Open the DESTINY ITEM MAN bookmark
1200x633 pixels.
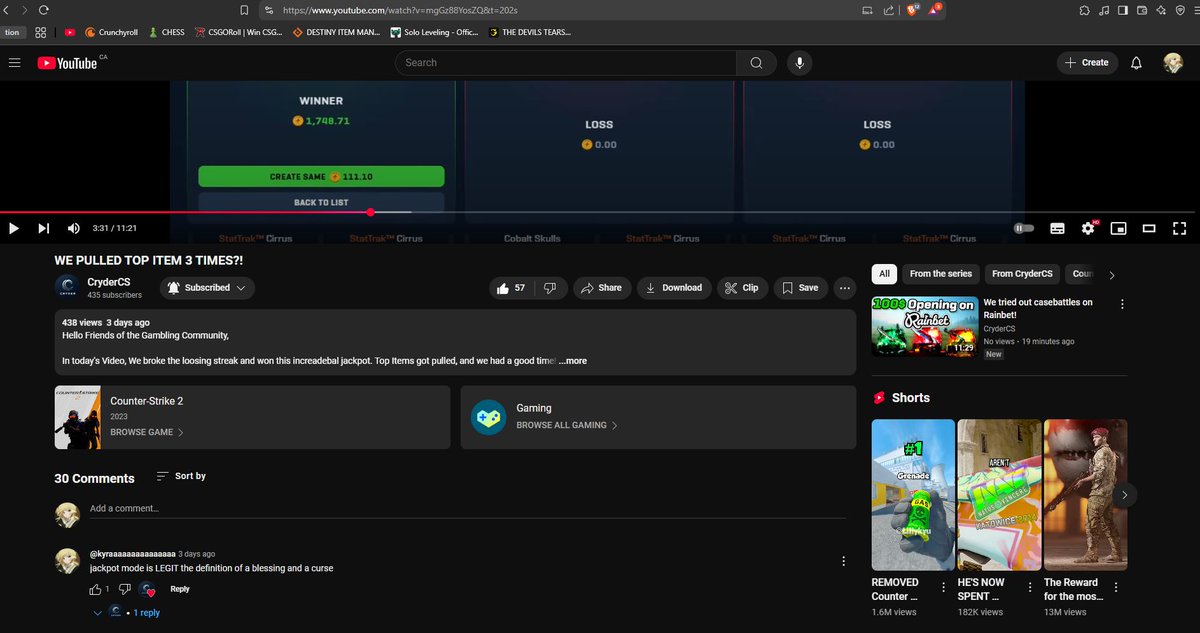point(337,32)
